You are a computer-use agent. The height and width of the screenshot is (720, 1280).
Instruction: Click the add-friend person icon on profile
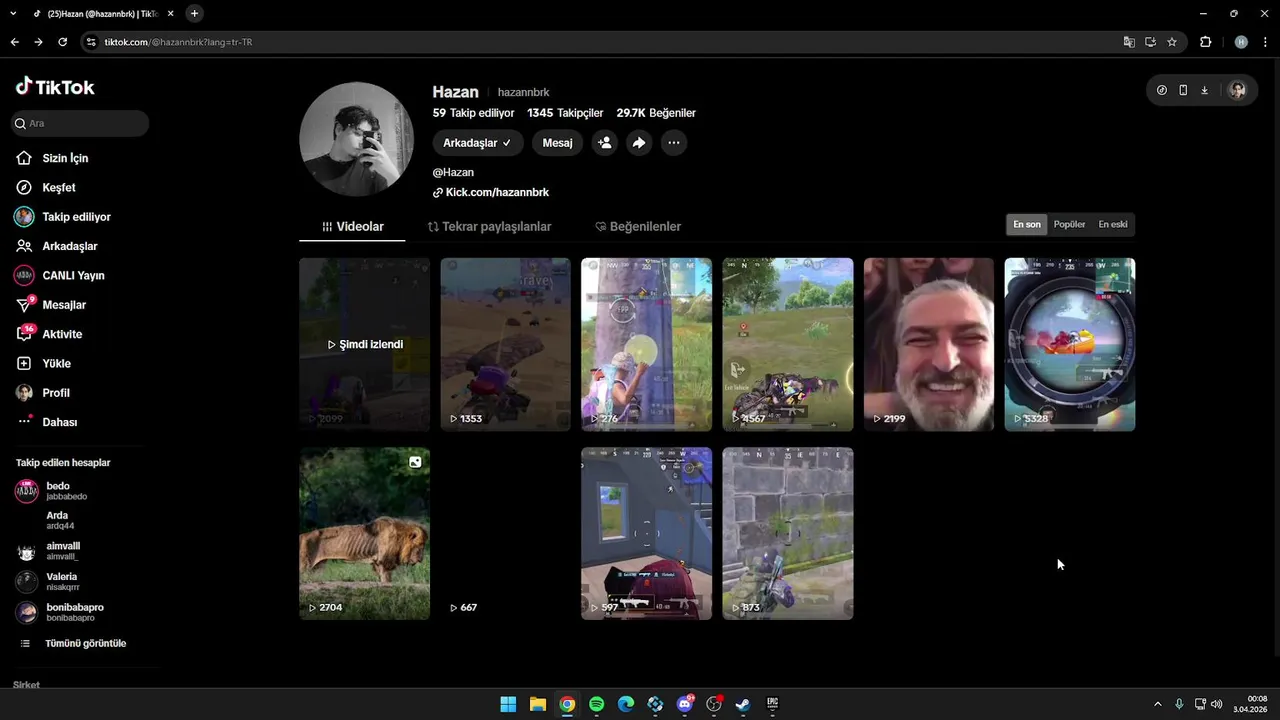click(605, 143)
